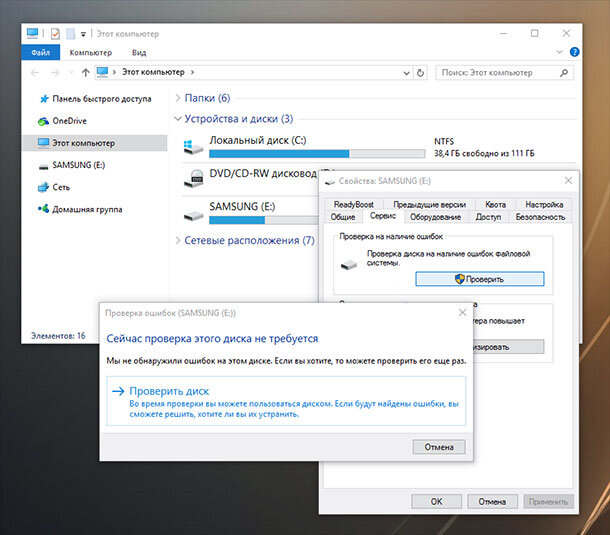Click the blue help question mark icon
The image size is (610, 535).
click(x=574, y=52)
